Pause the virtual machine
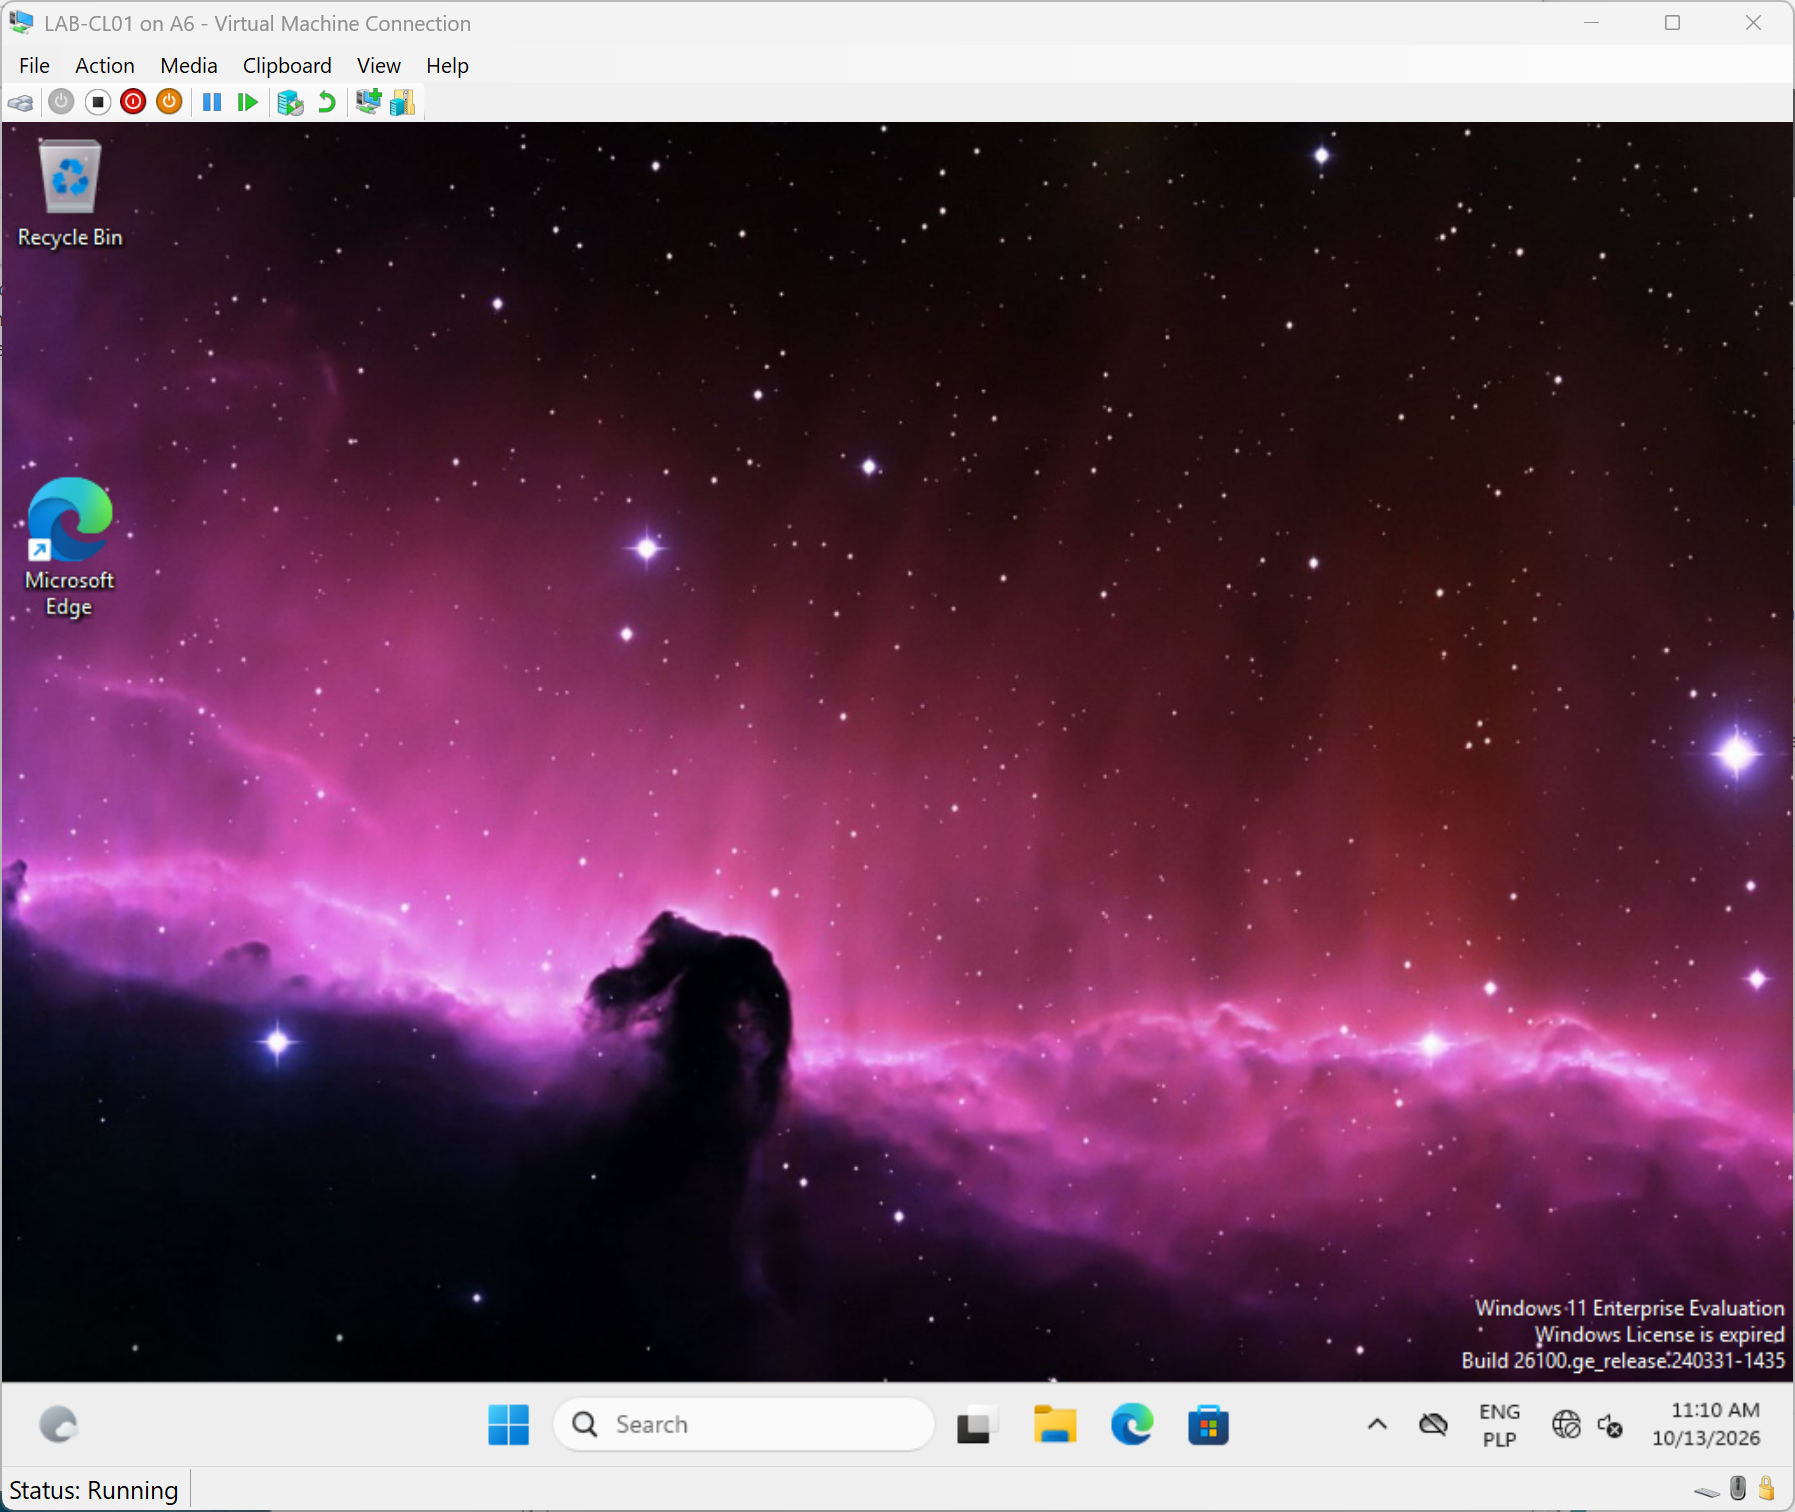This screenshot has width=1795, height=1512. (x=212, y=102)
